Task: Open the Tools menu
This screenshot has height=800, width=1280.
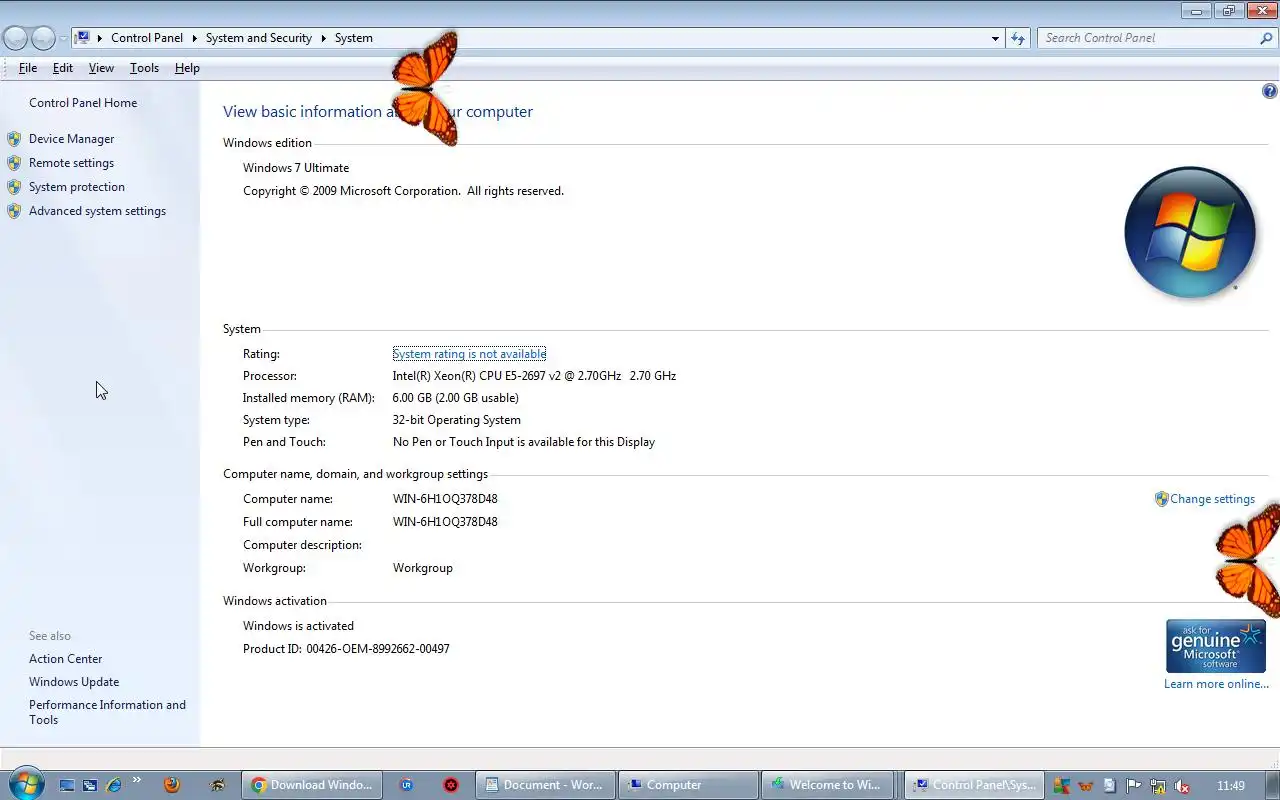Action: 144,68
